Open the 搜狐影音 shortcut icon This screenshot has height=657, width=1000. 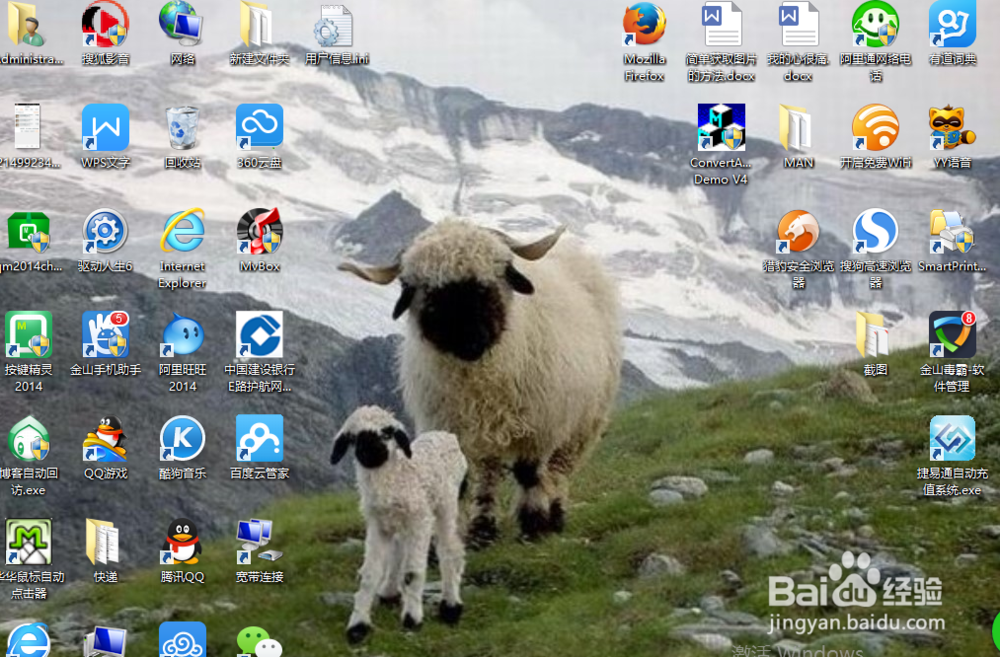[x=106, y=26]
